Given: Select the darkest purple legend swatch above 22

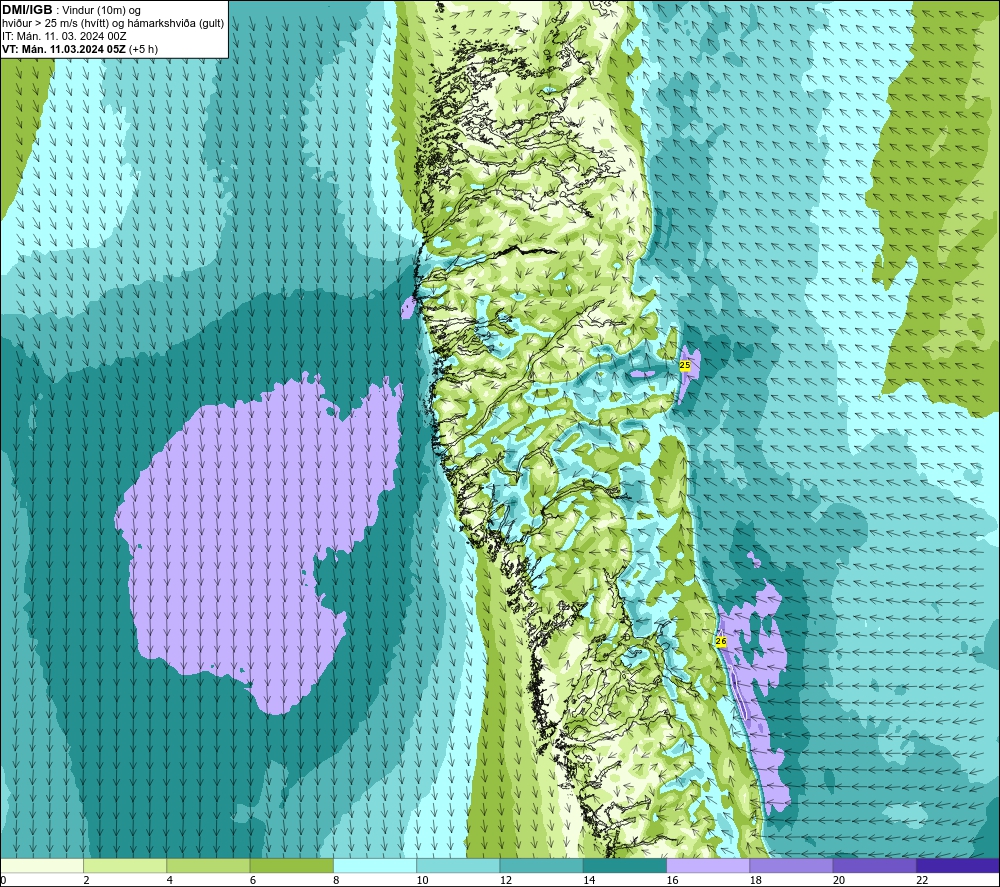Looking at the screenshot, I should pos(958,865).
